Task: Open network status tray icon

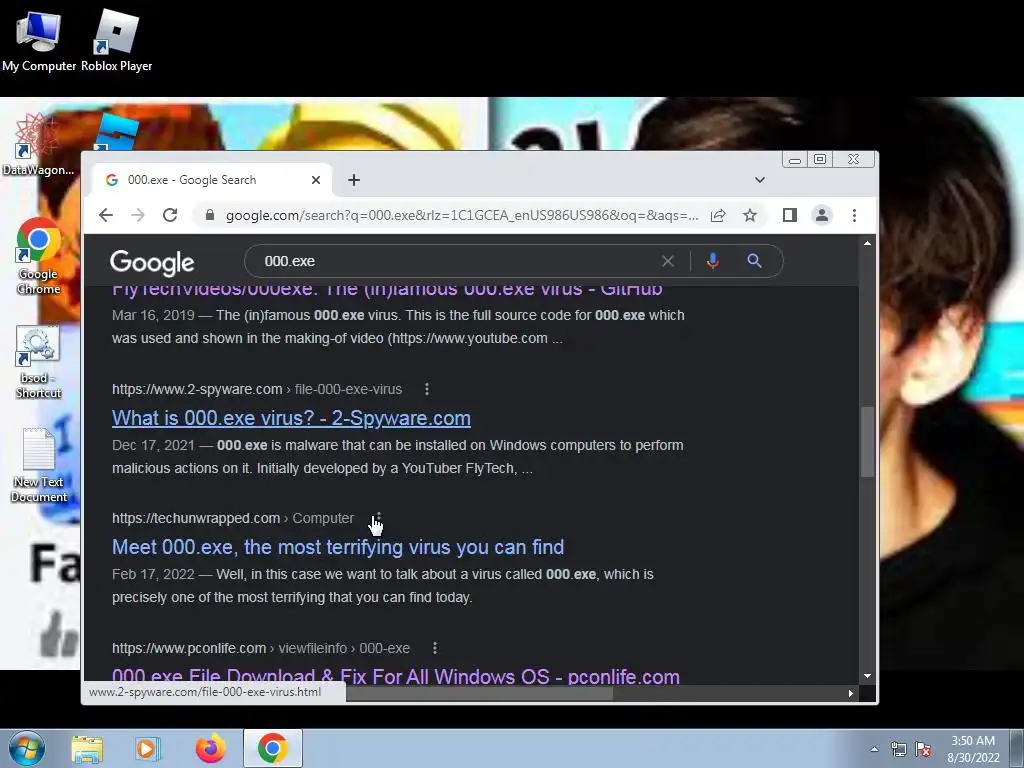Action: tap(899, 749)
